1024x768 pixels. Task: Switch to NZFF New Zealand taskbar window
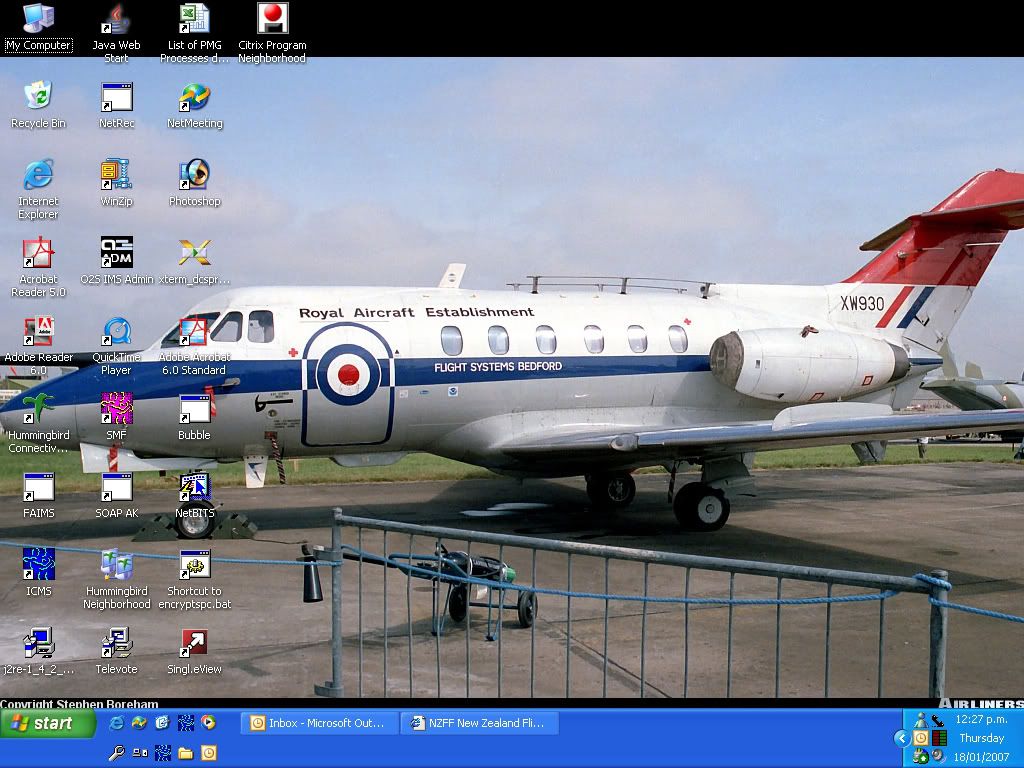[479, 723]
